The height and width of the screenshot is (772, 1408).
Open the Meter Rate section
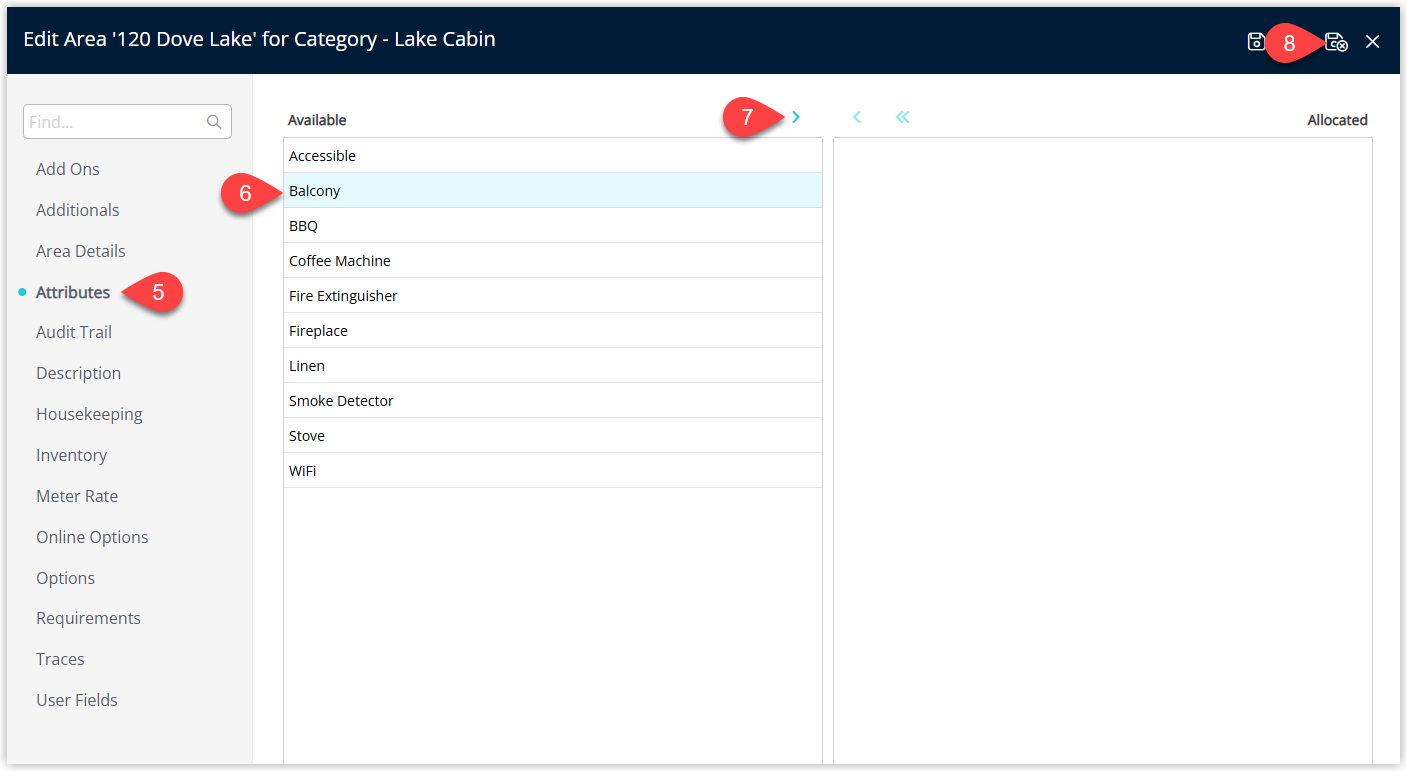(77, 496)
